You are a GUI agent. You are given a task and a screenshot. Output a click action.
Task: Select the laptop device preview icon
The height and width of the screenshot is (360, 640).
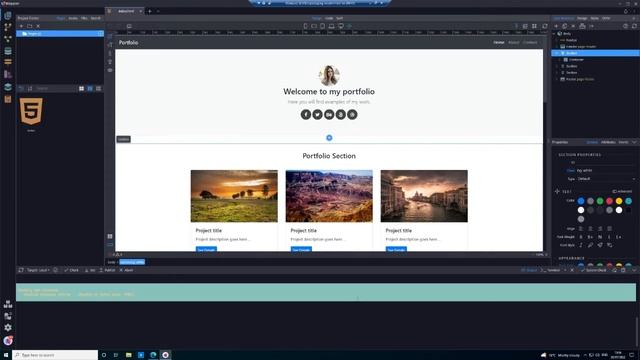(331, 26)
